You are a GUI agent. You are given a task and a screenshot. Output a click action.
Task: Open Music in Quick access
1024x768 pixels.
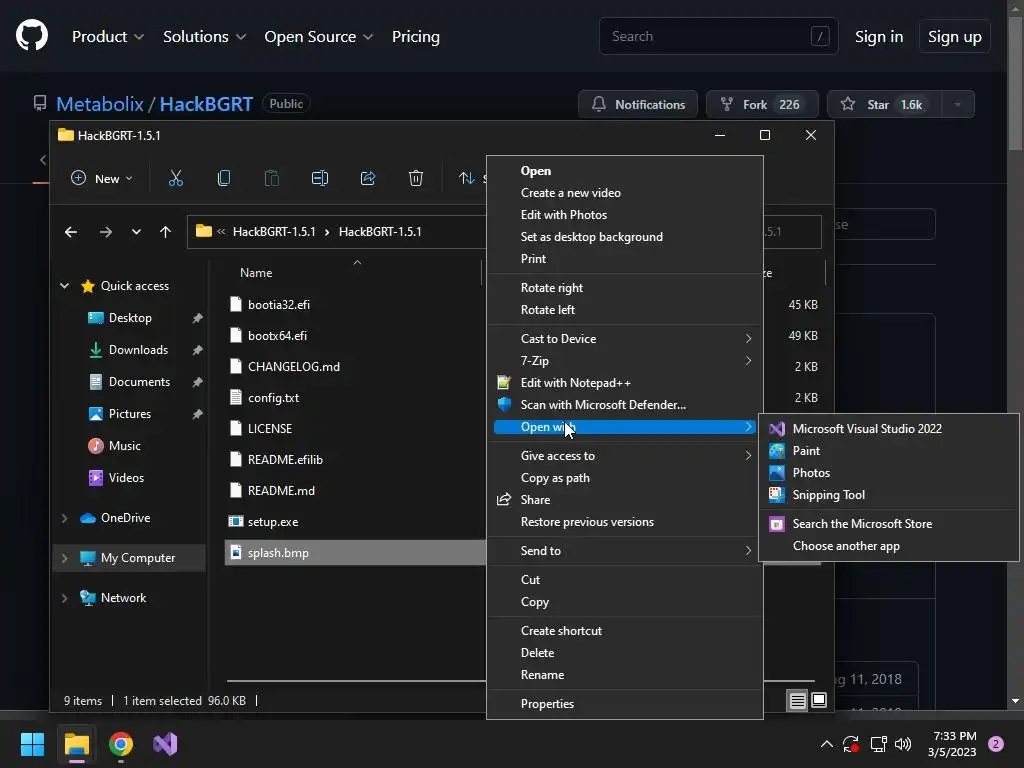124,446
